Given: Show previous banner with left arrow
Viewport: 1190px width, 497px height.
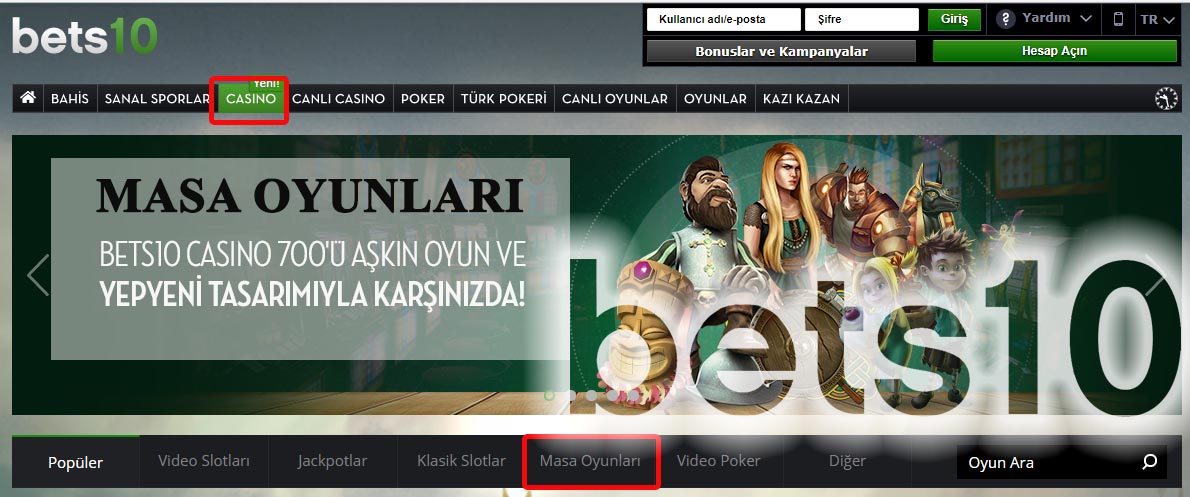Looking at the screenshot, I should (38, 275).
